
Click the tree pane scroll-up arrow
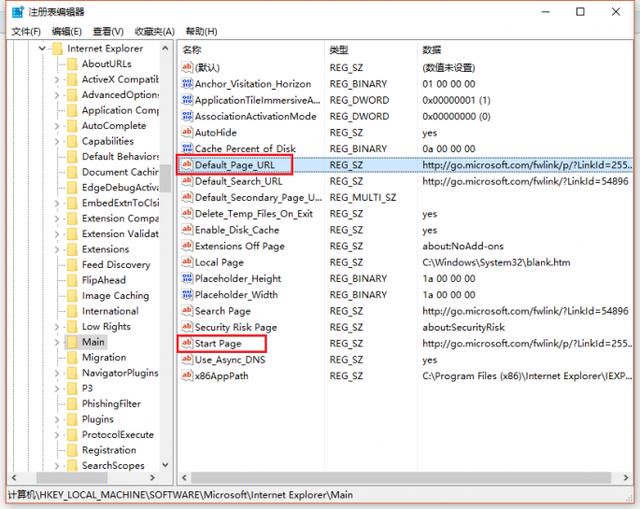pyautogui.click(x=165, y=48)
